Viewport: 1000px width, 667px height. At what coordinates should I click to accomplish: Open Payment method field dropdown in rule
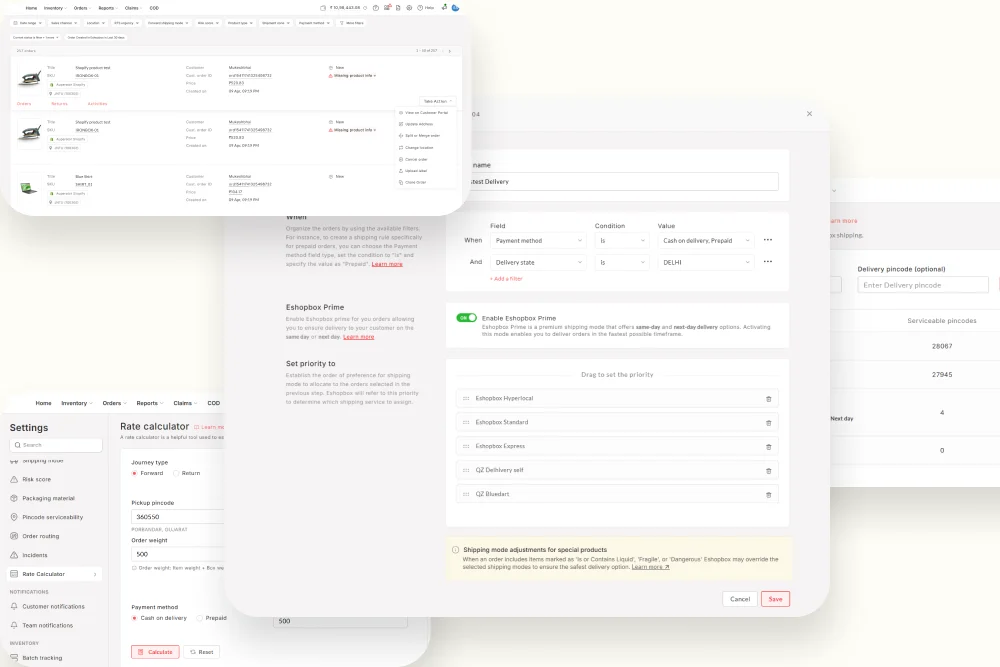[x=538, y=240]
